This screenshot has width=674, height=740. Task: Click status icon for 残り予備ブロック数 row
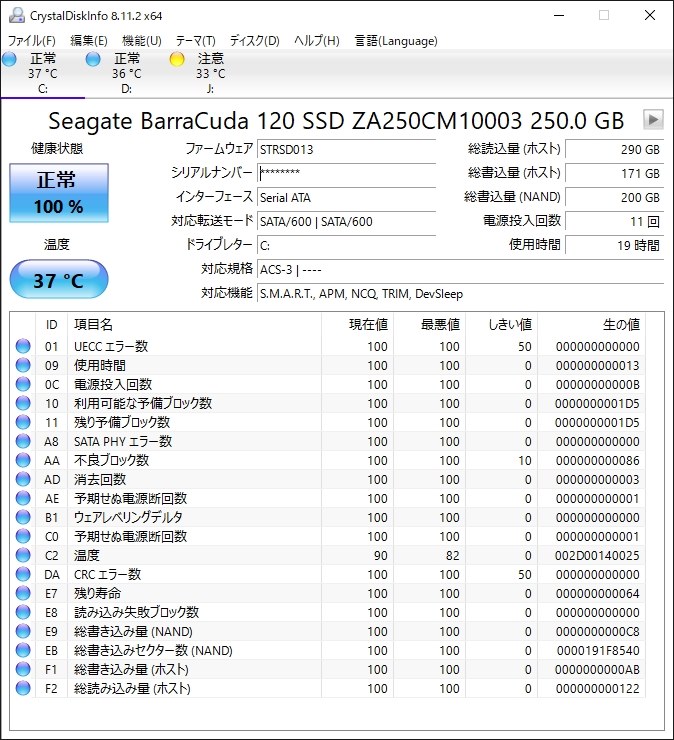tap(23, 422)
